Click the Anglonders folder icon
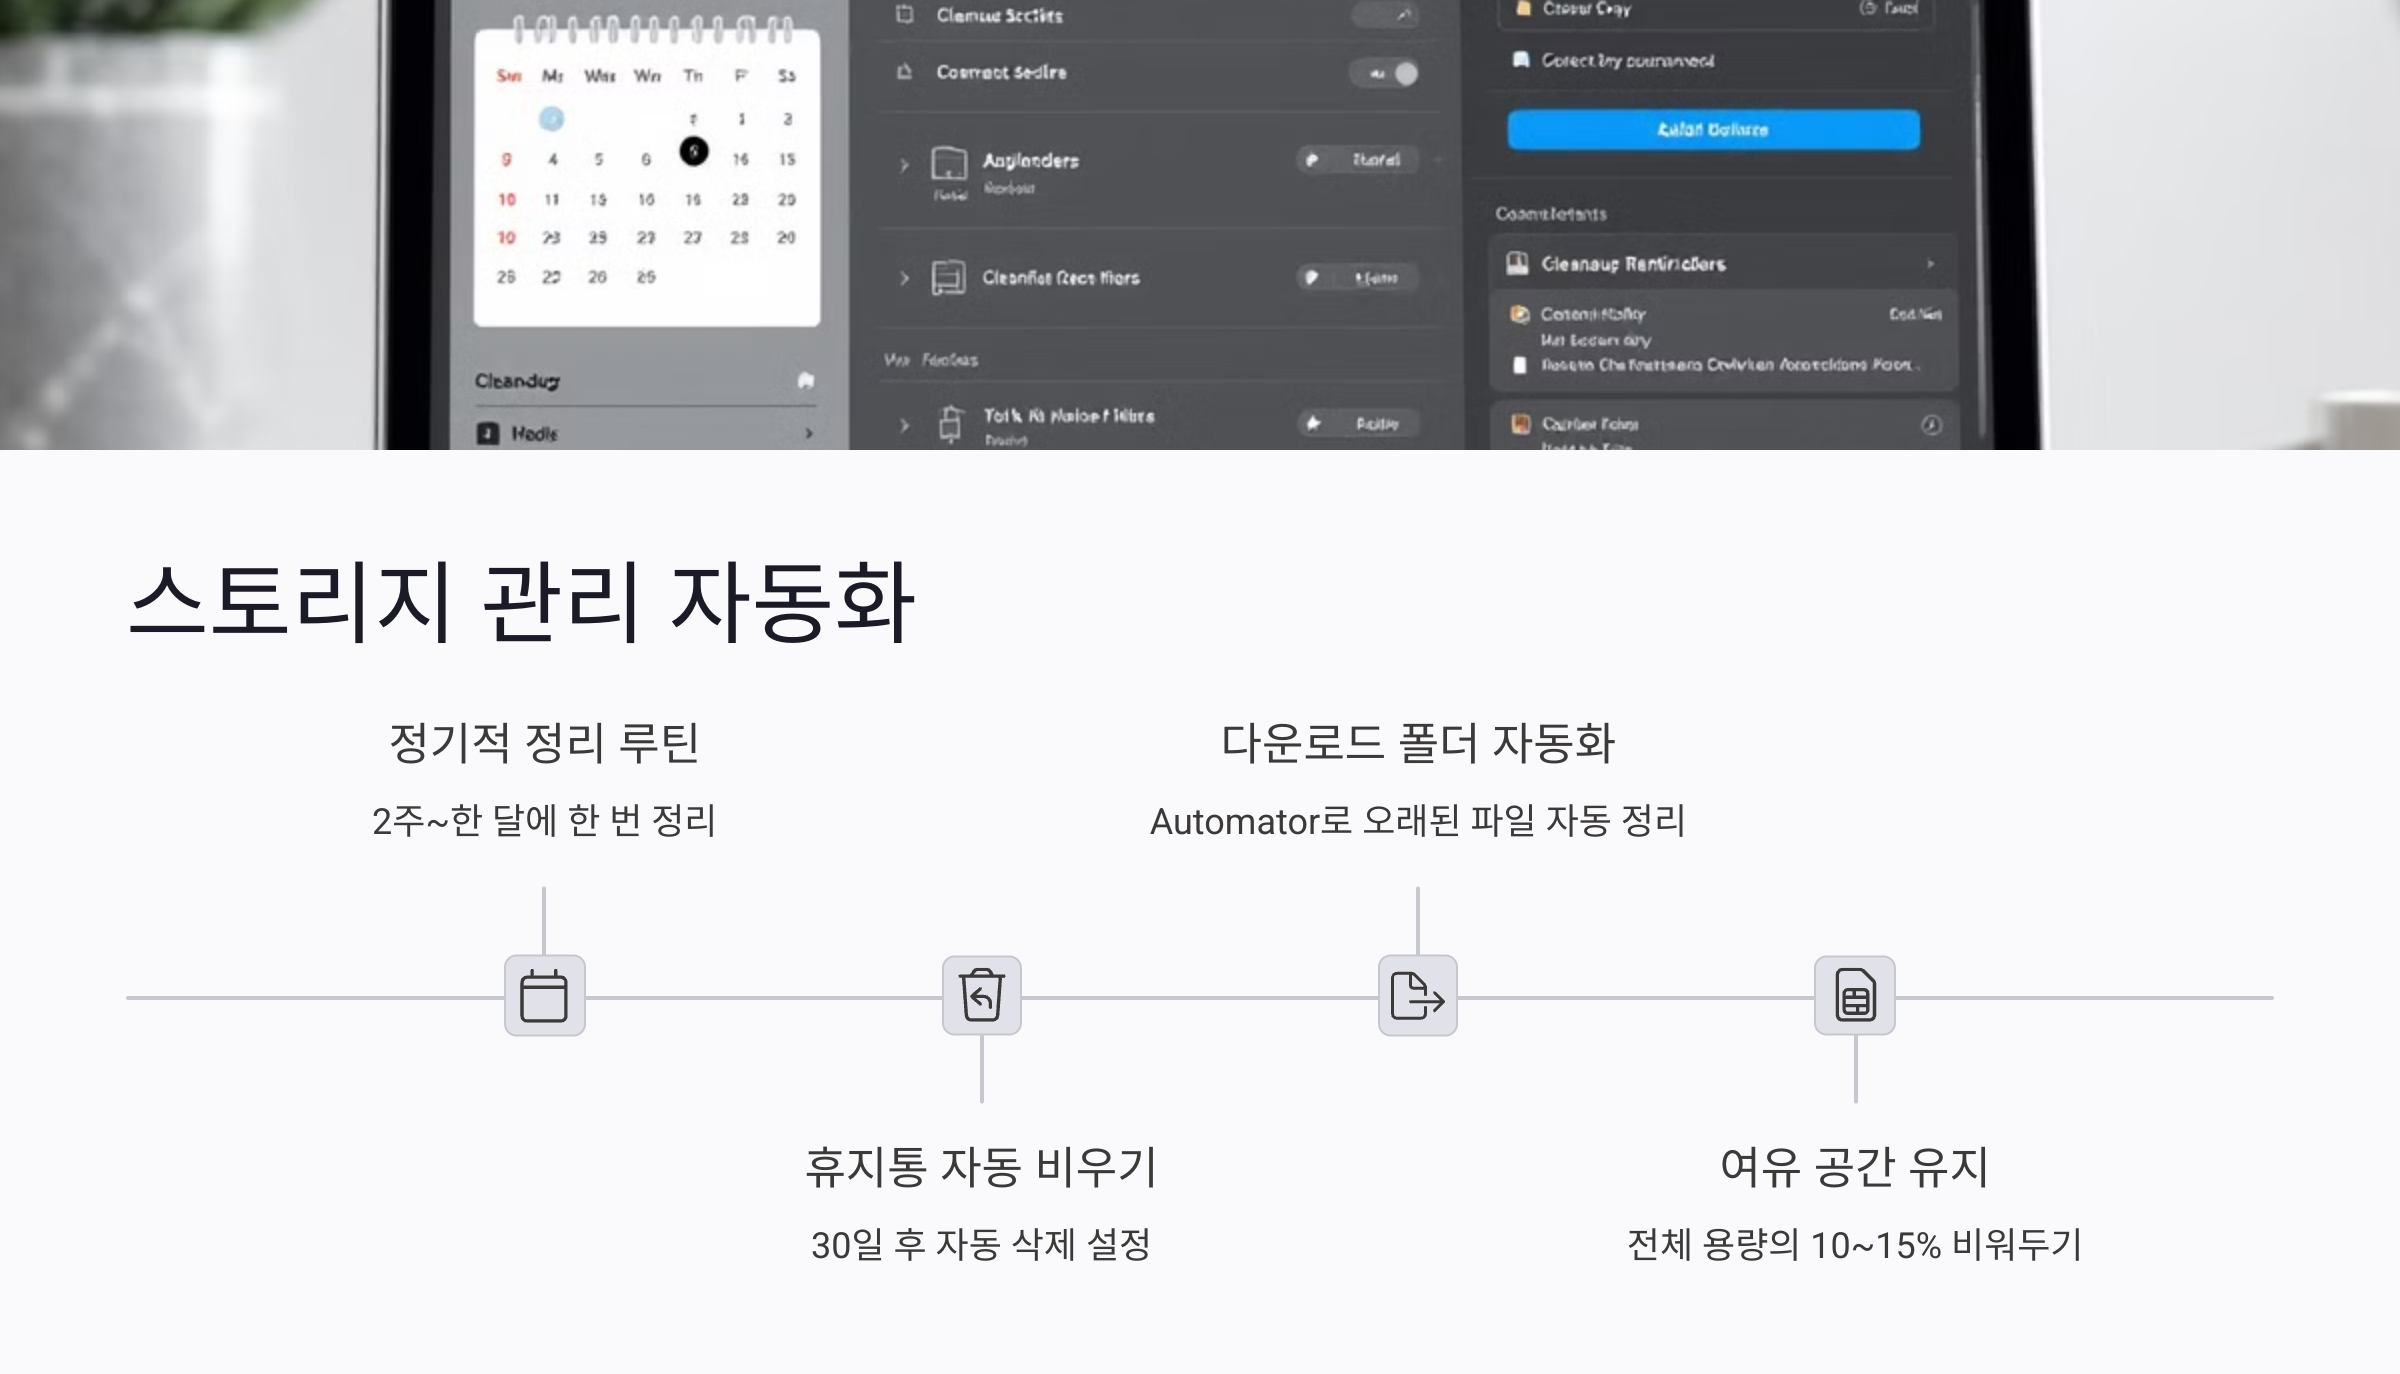2400x1374 pixels. click(x=948, y=163)
